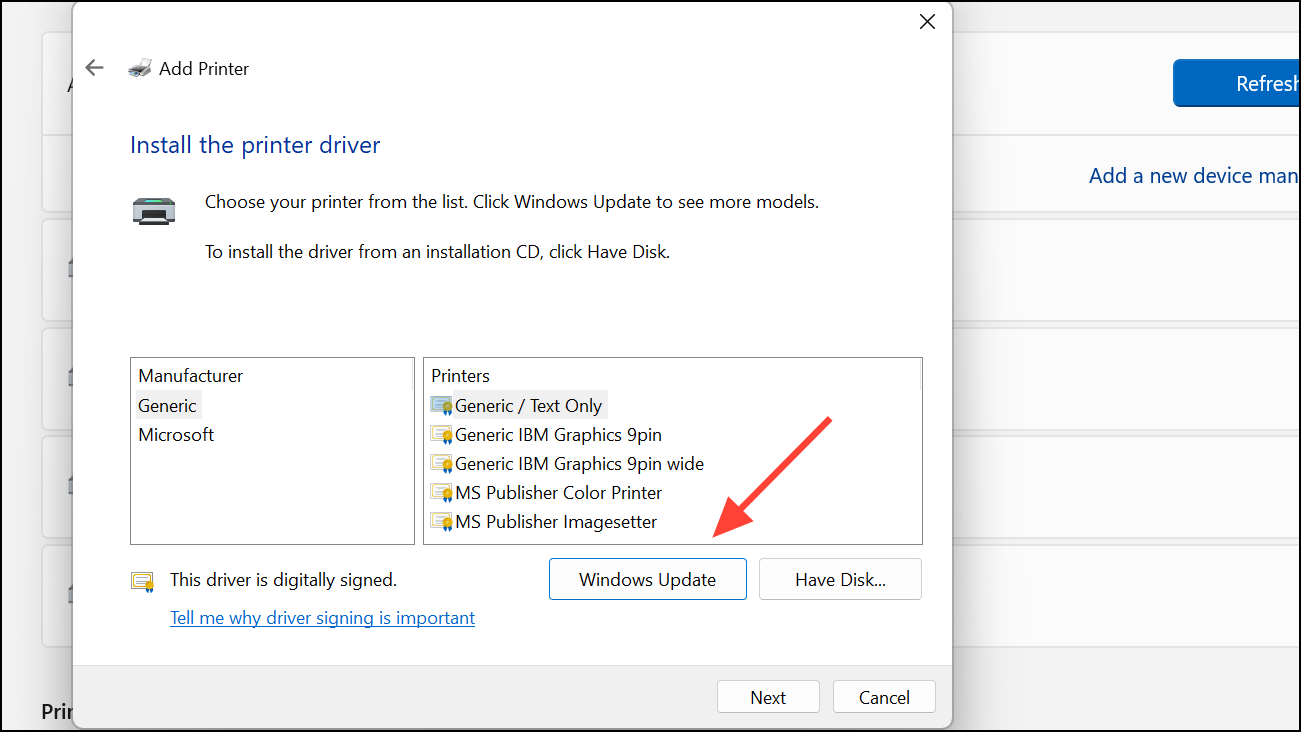Click Next to continue installation

(x=768, y=698)
